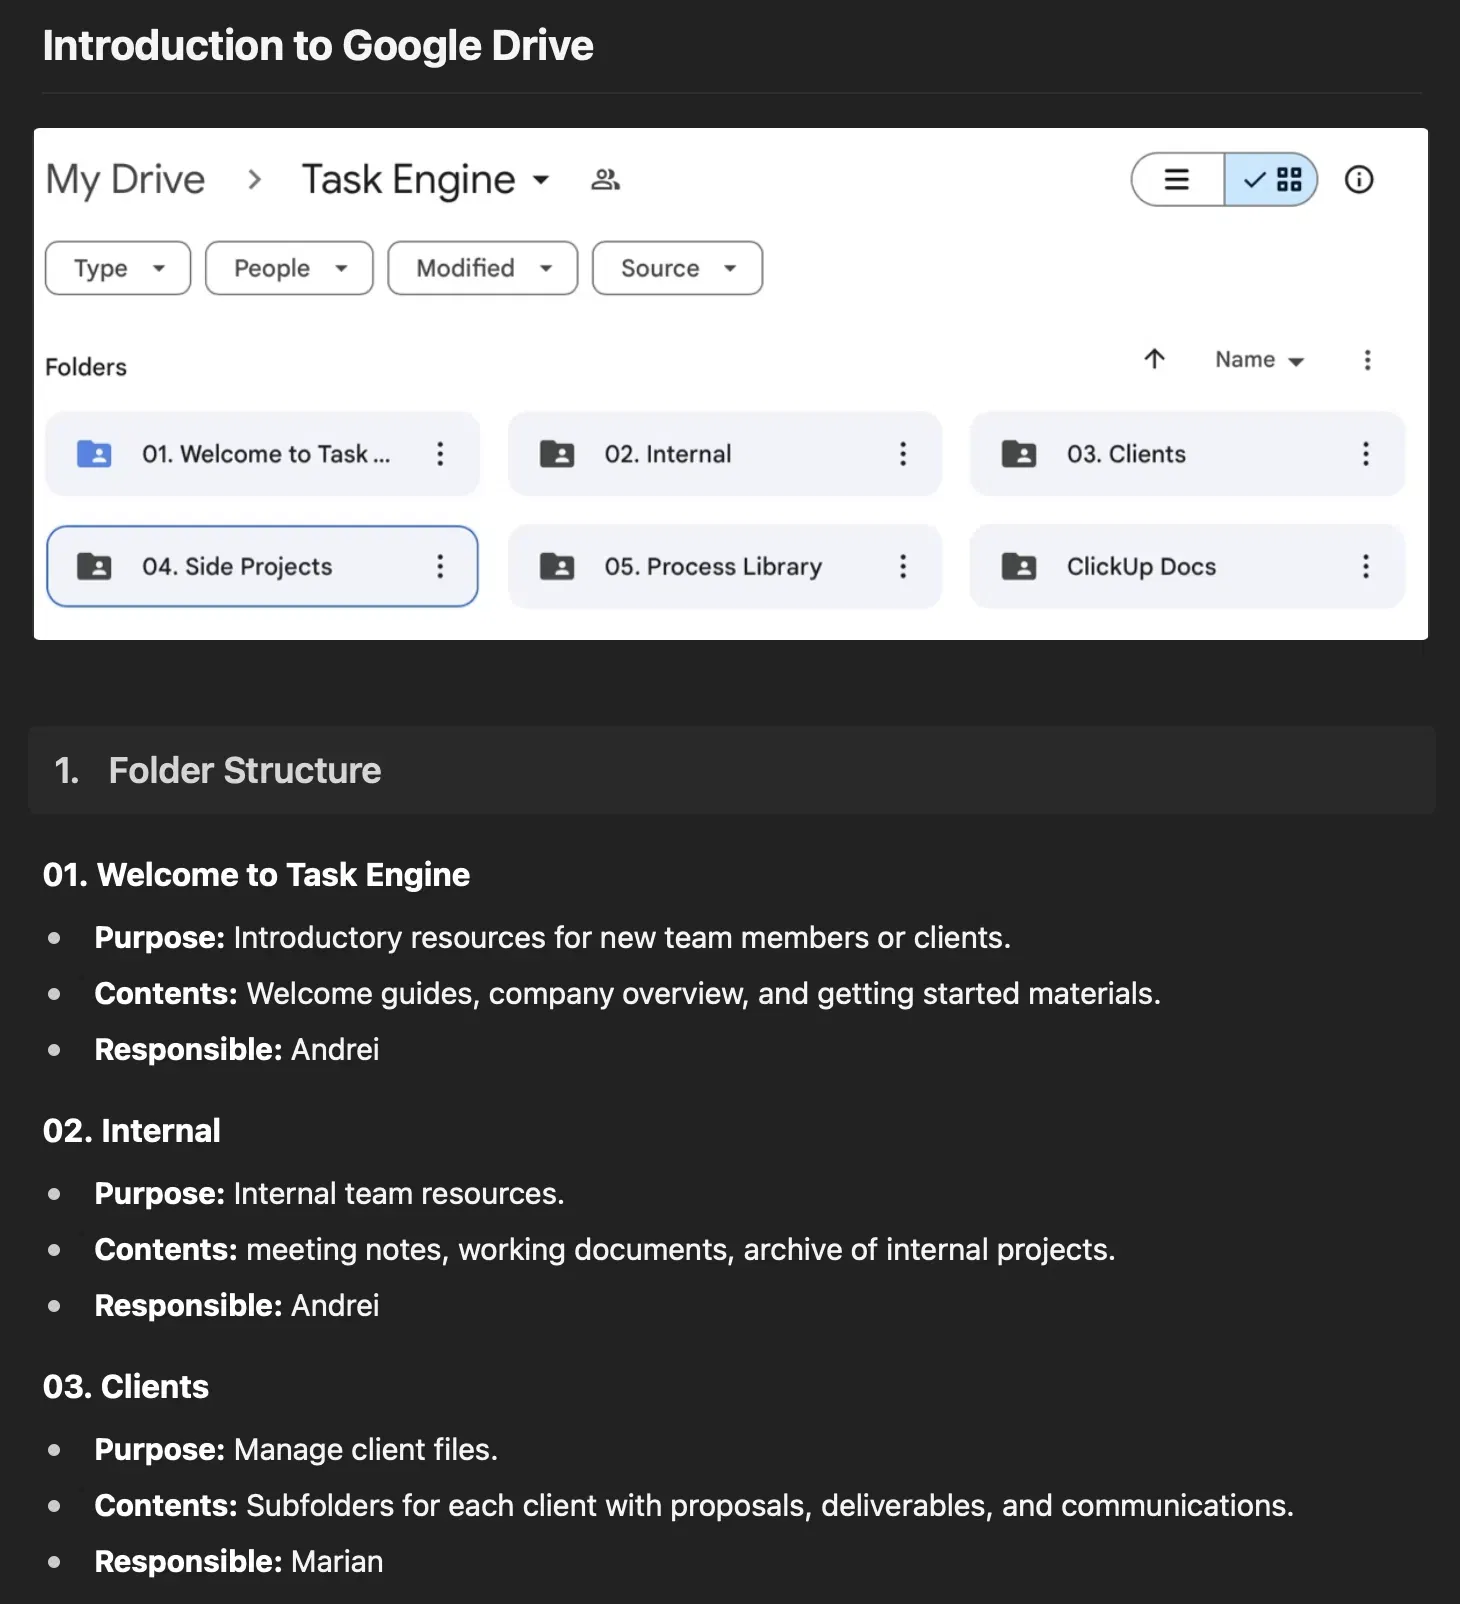This screenshot has height=1604, width=1460.
Task: Click the shared folder icon for ClickUp Docs
Action: (x=1019, y=566)
